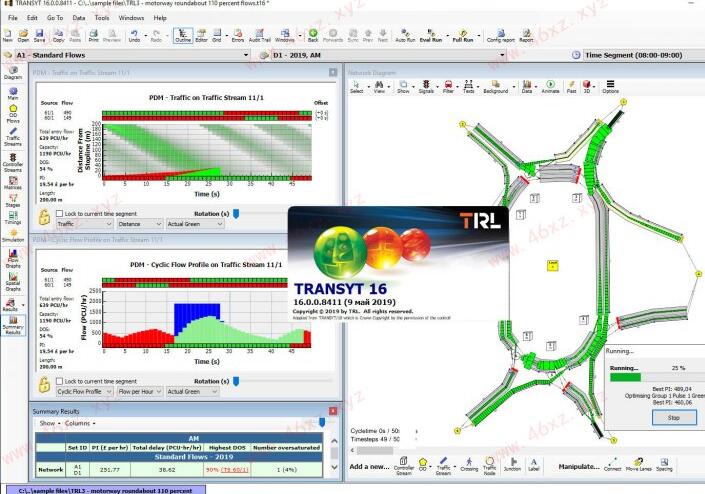Click Animate in Network Diagram toolbar

[x=550, y=87]
